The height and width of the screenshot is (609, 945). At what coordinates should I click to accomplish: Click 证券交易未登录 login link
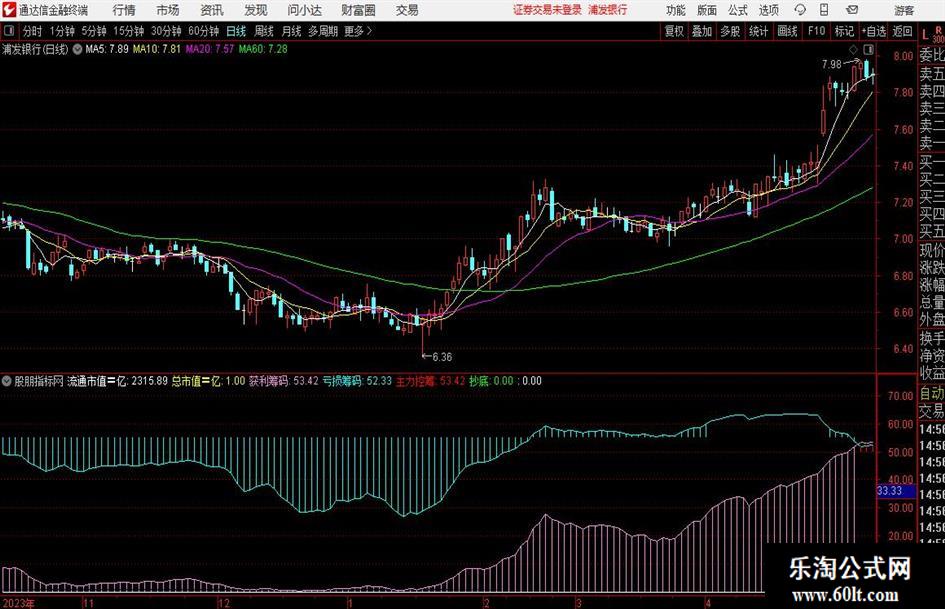(x=547, y=10)
